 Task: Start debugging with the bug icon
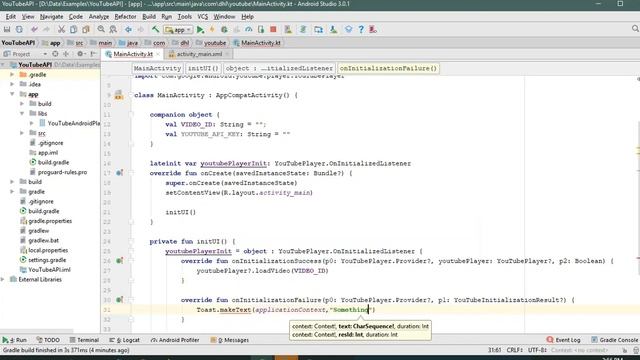coord(224,29)
